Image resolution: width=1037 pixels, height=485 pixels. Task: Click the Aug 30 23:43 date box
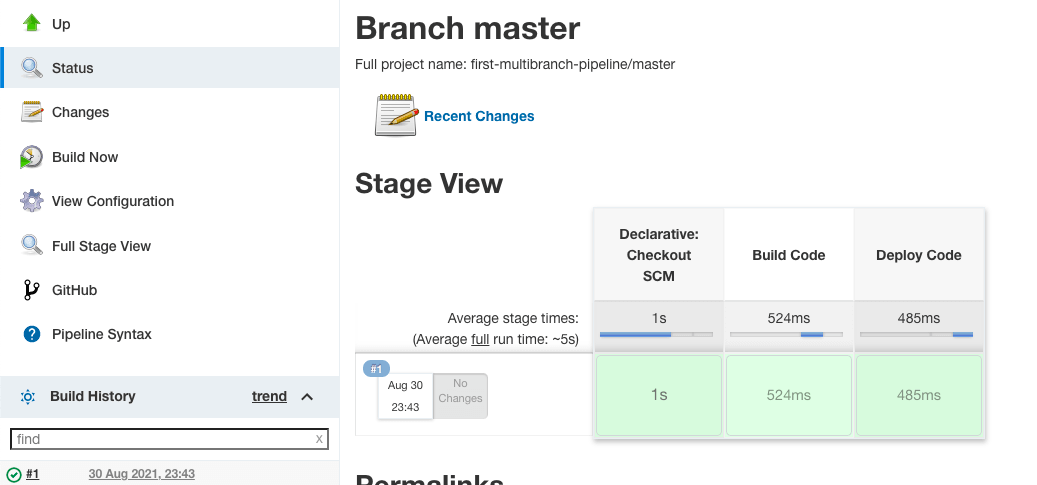click(x=405, y=396)
